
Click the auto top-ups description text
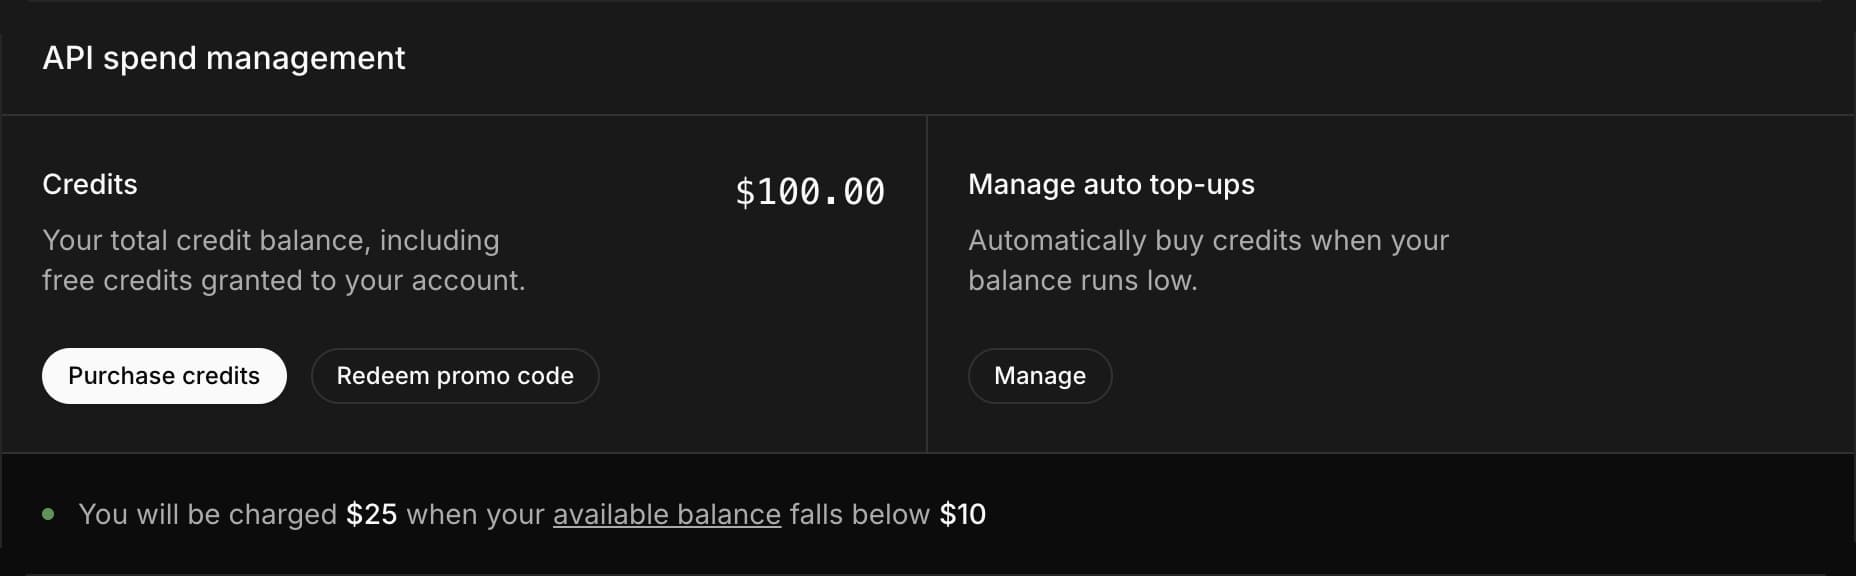[x=1208, y=260]
